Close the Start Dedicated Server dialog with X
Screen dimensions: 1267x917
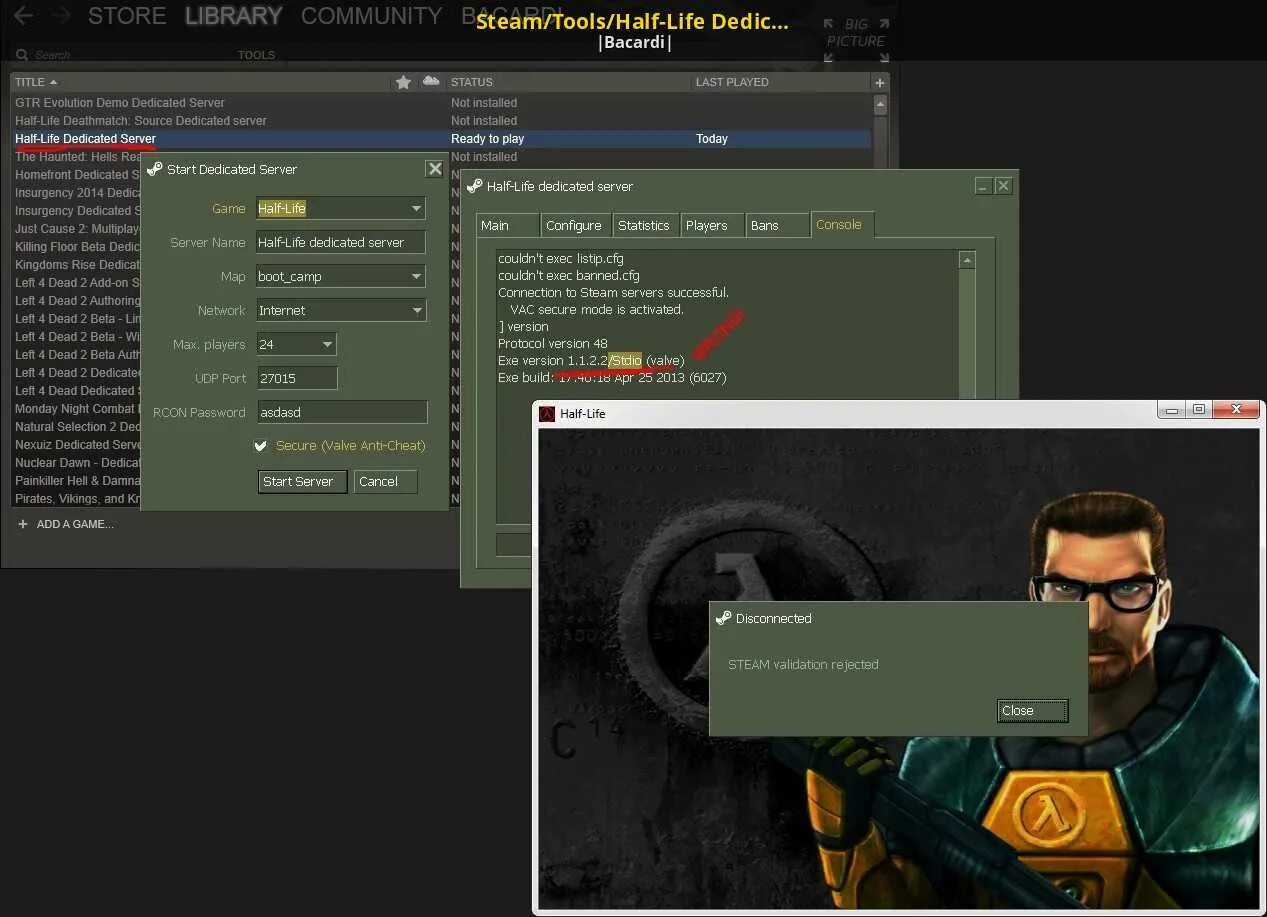point(434,169)
